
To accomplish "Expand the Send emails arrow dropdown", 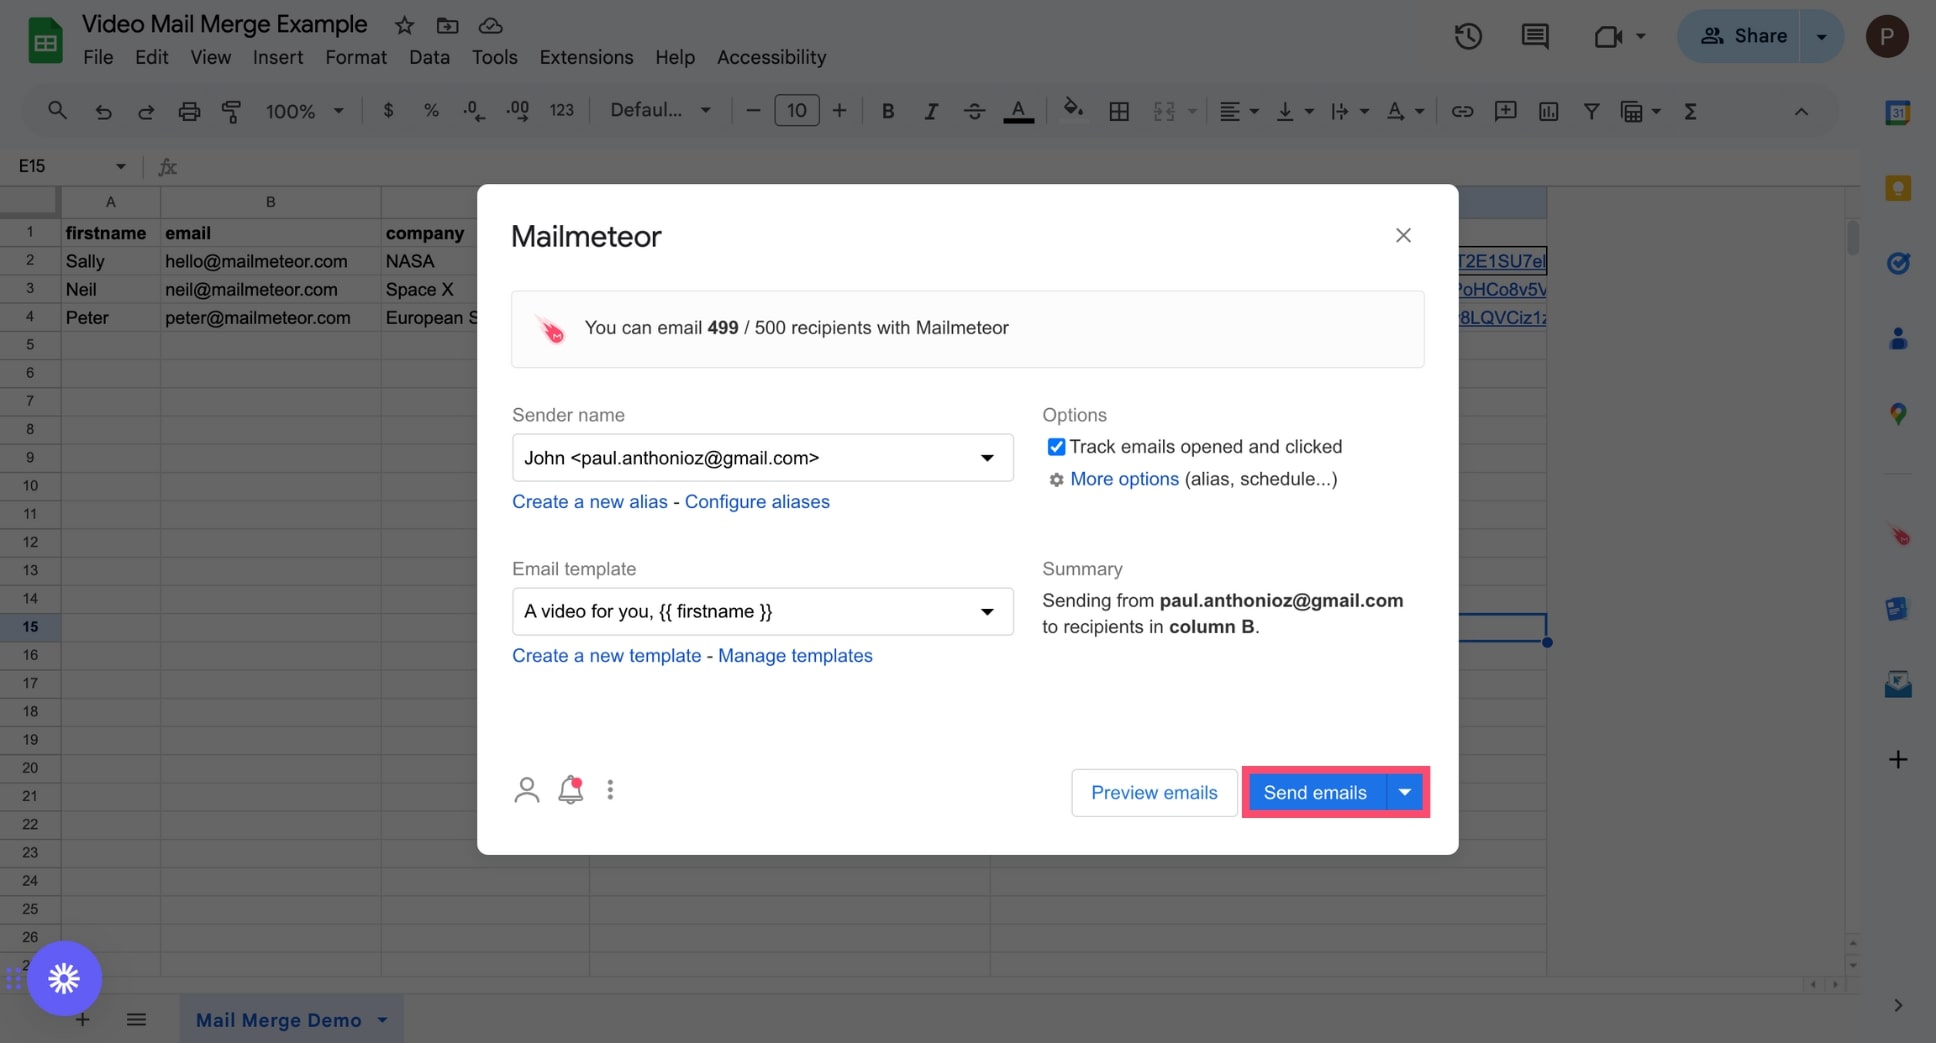I will (1405, 792).
